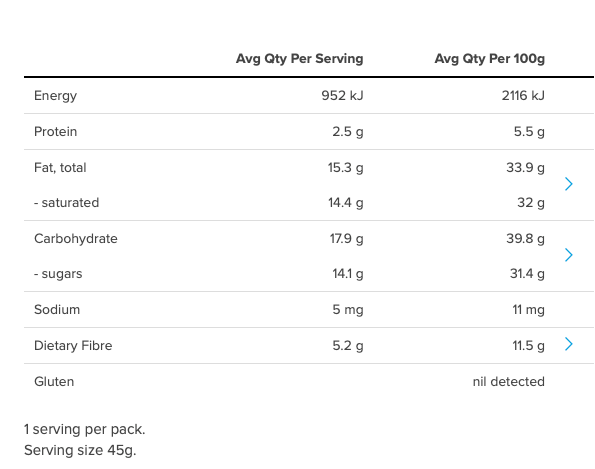Select the saturated fat sub-row label
Image resolution: width=595 pixels, height=469 pixels.
tap(66, 203)
